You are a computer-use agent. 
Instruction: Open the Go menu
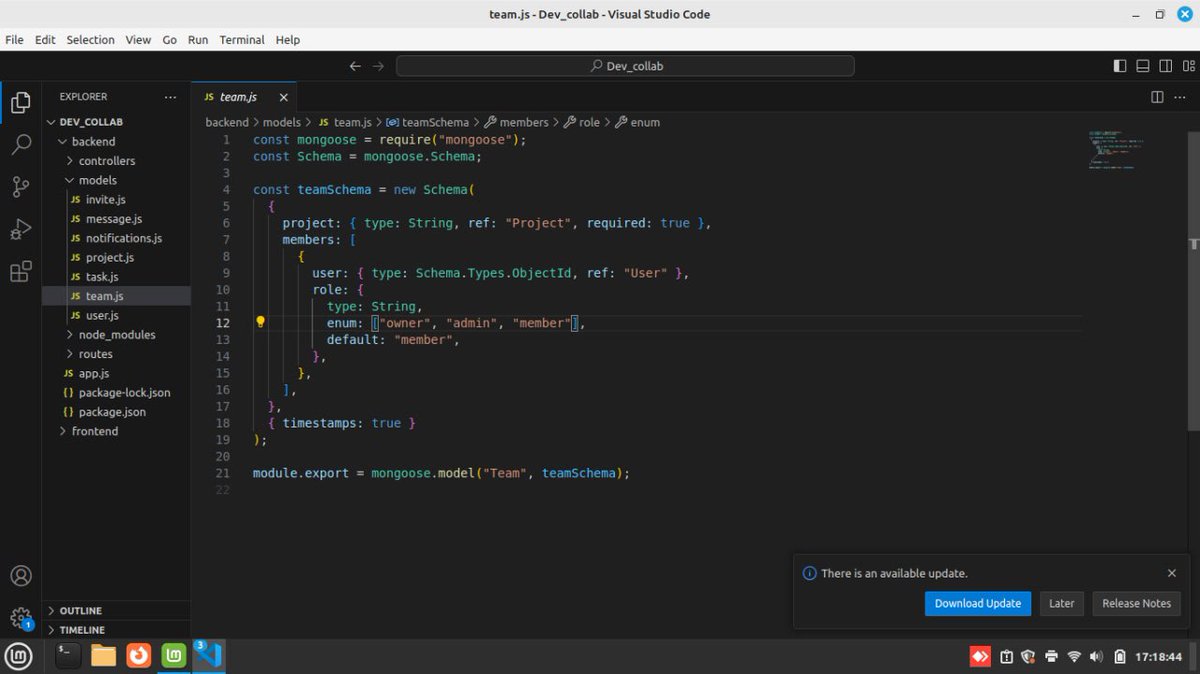[x=170, y=40]
